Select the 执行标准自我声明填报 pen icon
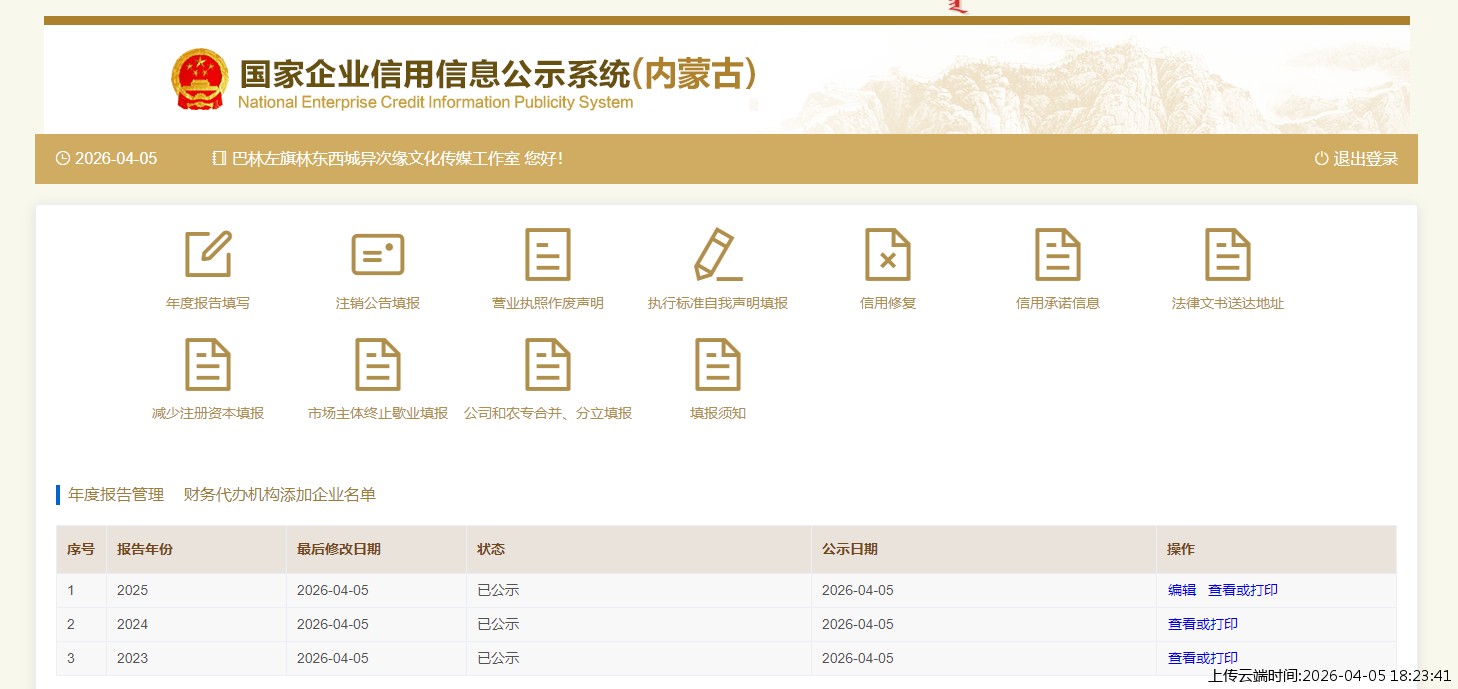 coord(718,254)
